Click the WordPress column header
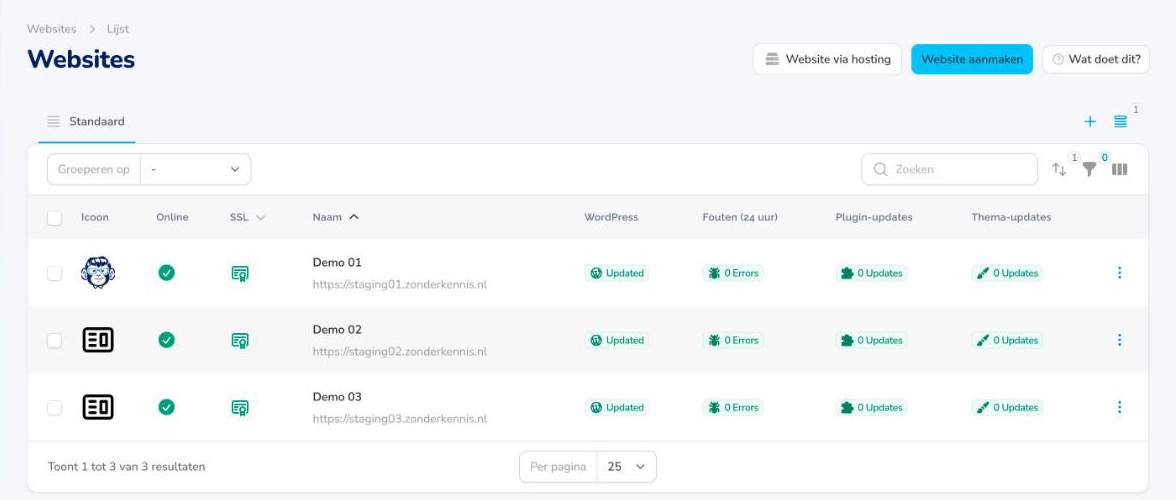This screenshot has height=500, width=1176. click(611, 217)
